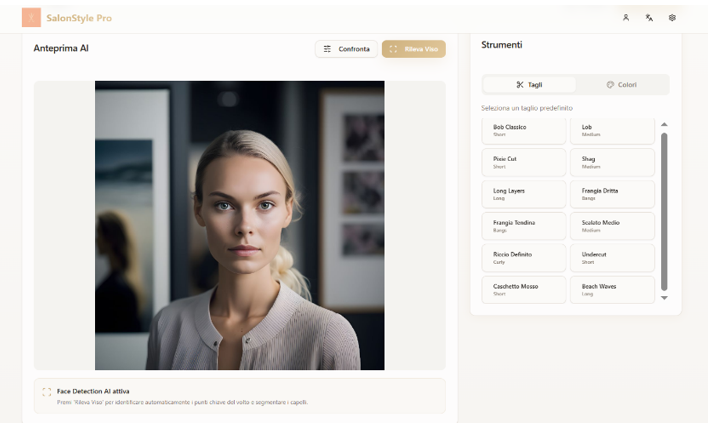Switch to the Colori tab

point(621,85)
